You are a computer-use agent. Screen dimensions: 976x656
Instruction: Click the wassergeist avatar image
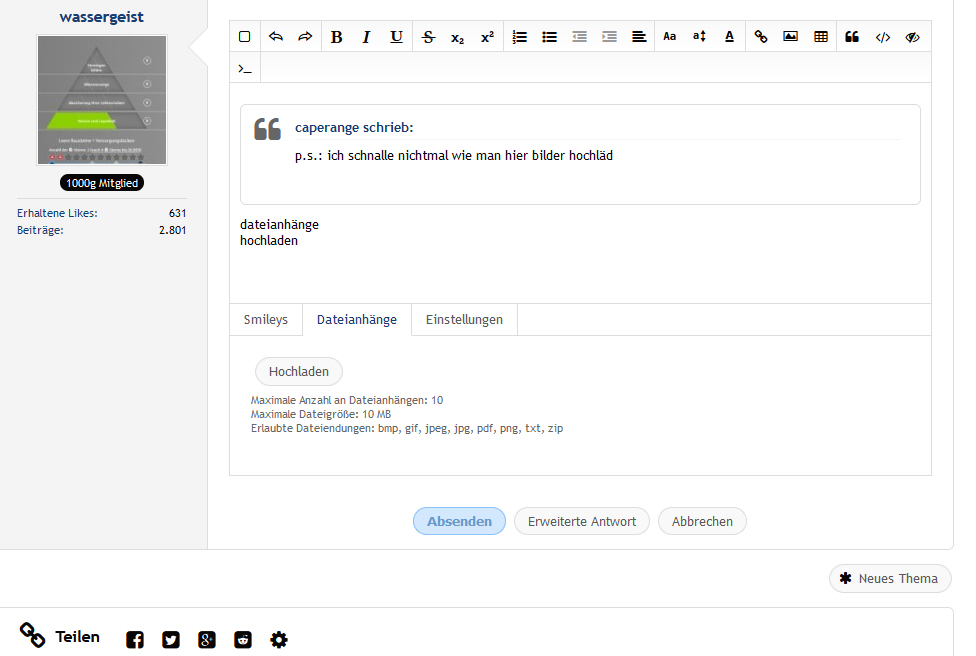coord(102,100)
